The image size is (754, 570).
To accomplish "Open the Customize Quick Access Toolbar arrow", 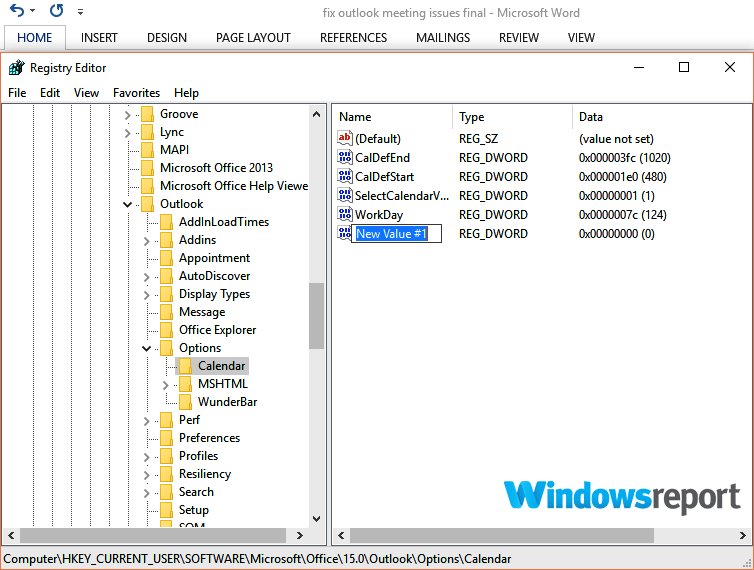I will tap(80, 12).
